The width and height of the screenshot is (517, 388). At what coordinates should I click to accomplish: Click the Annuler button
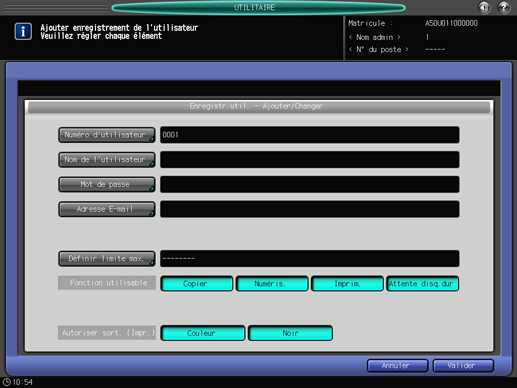tap(398, 366)
